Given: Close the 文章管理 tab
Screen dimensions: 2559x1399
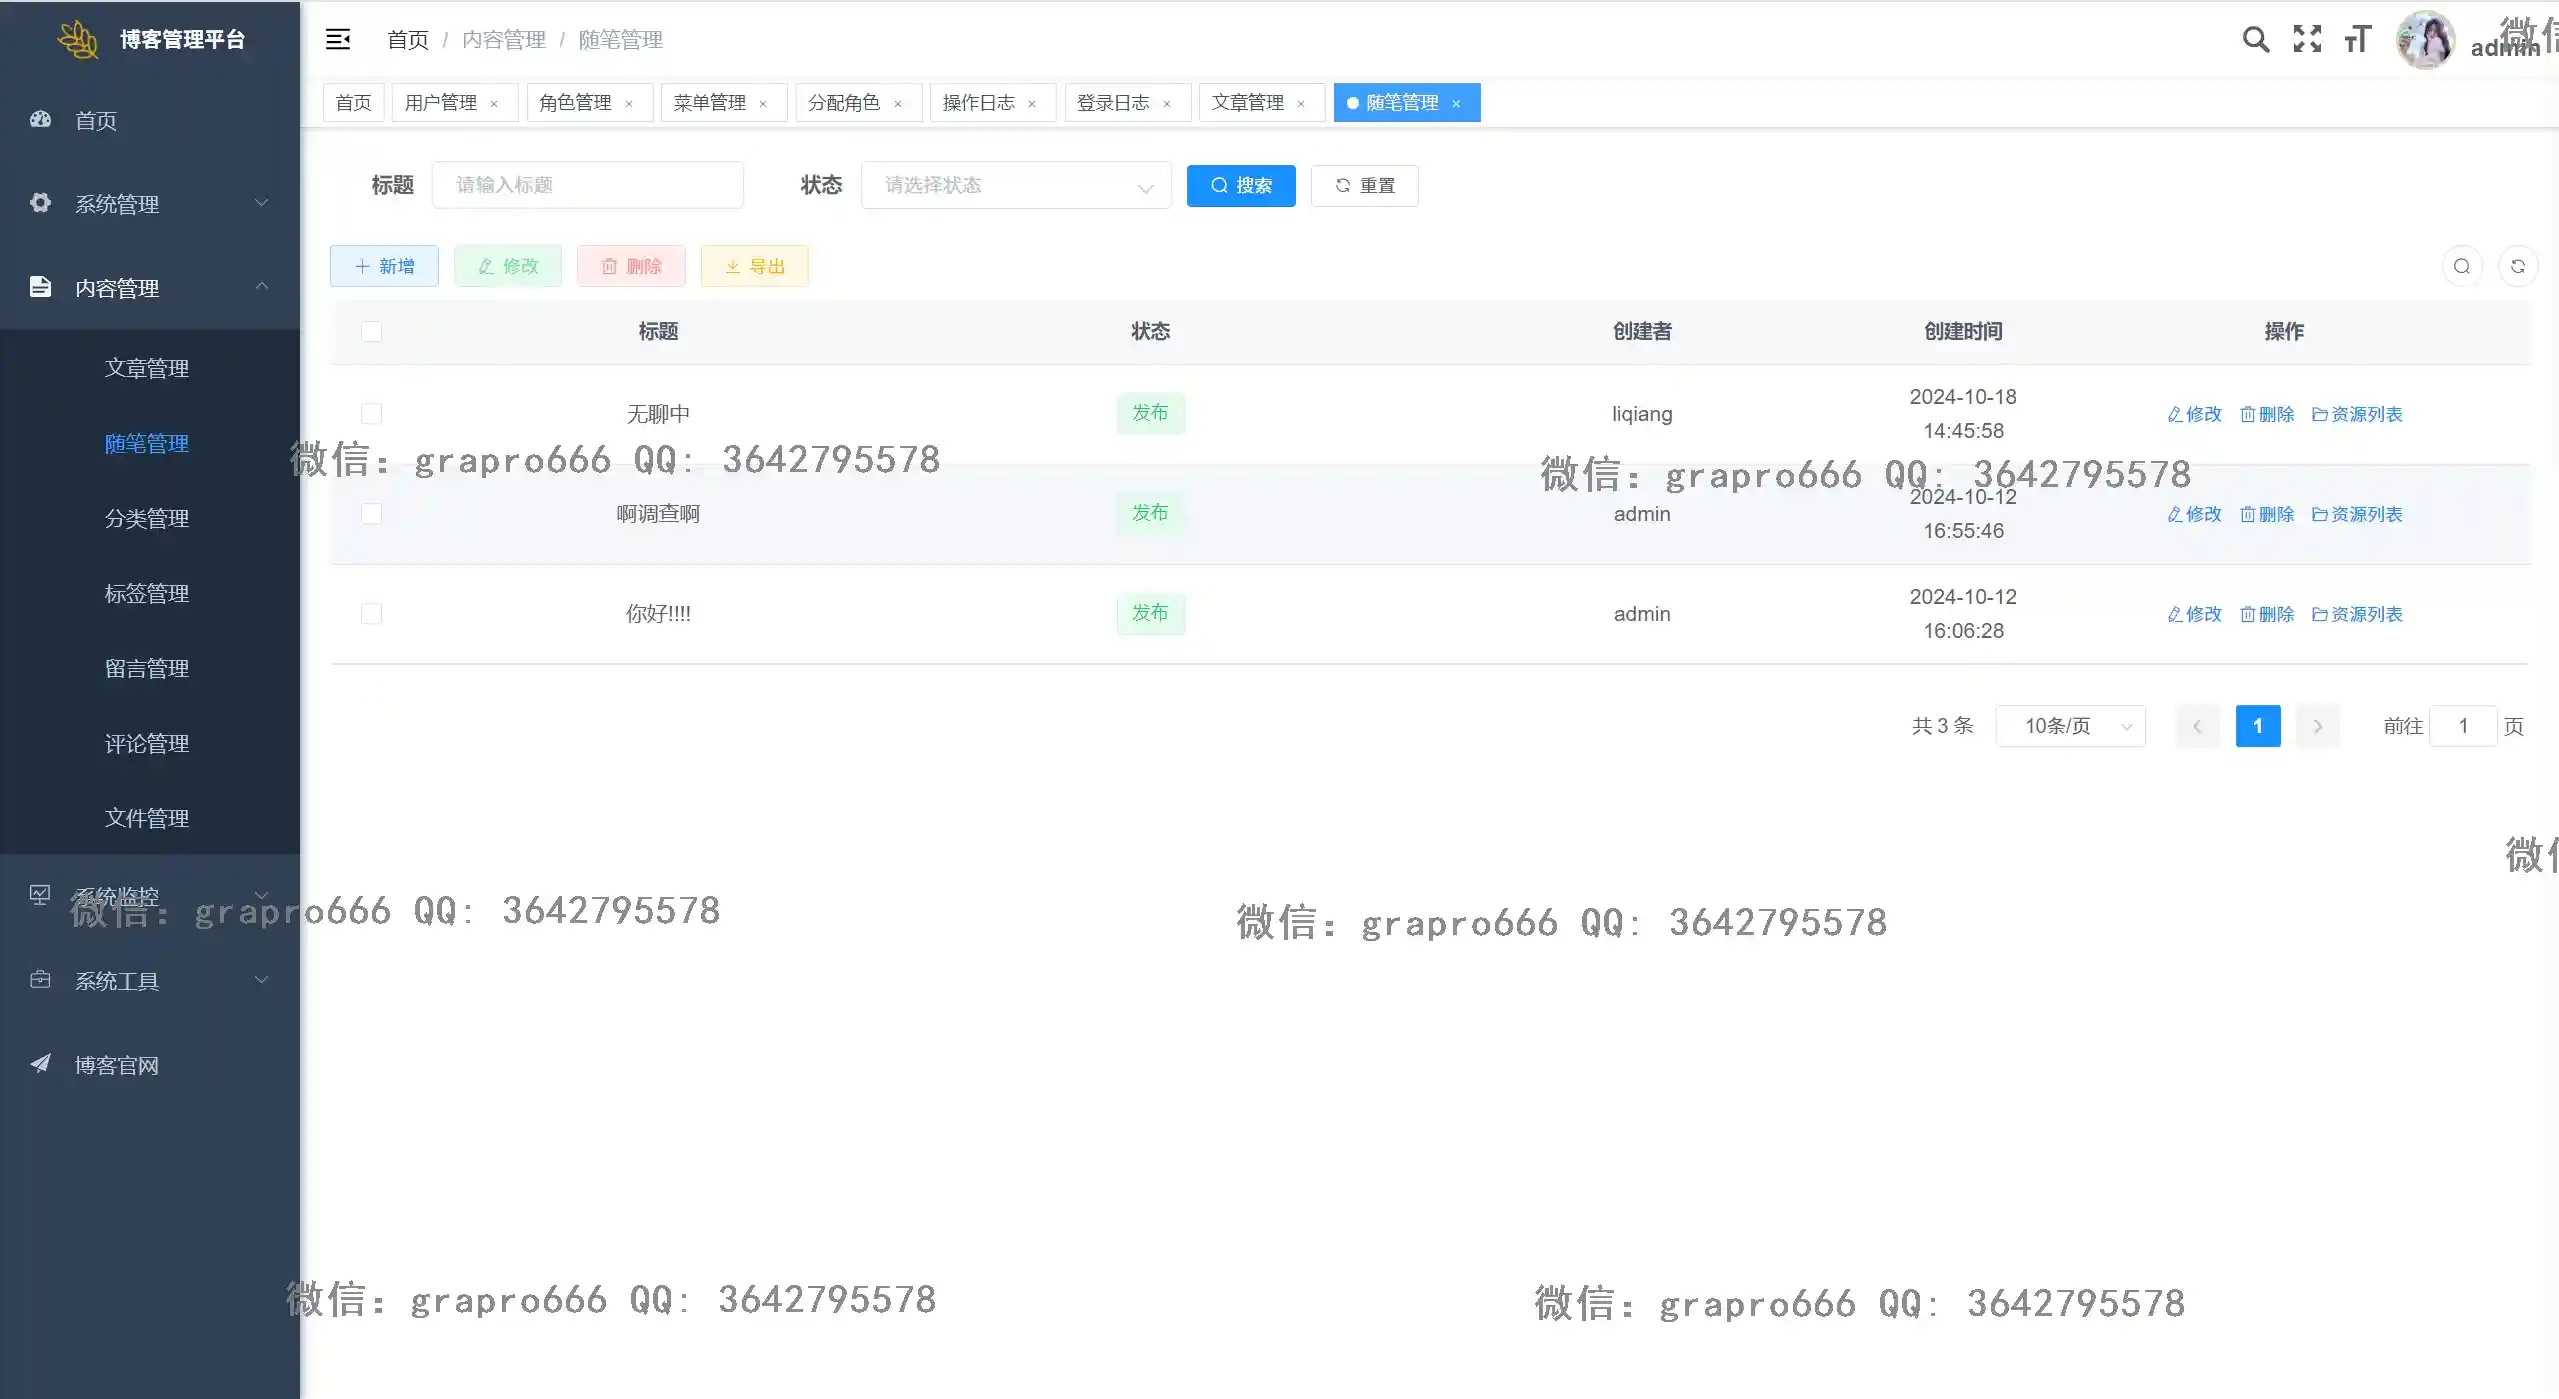Looking at the screenshot, I should click(1301, 103).
